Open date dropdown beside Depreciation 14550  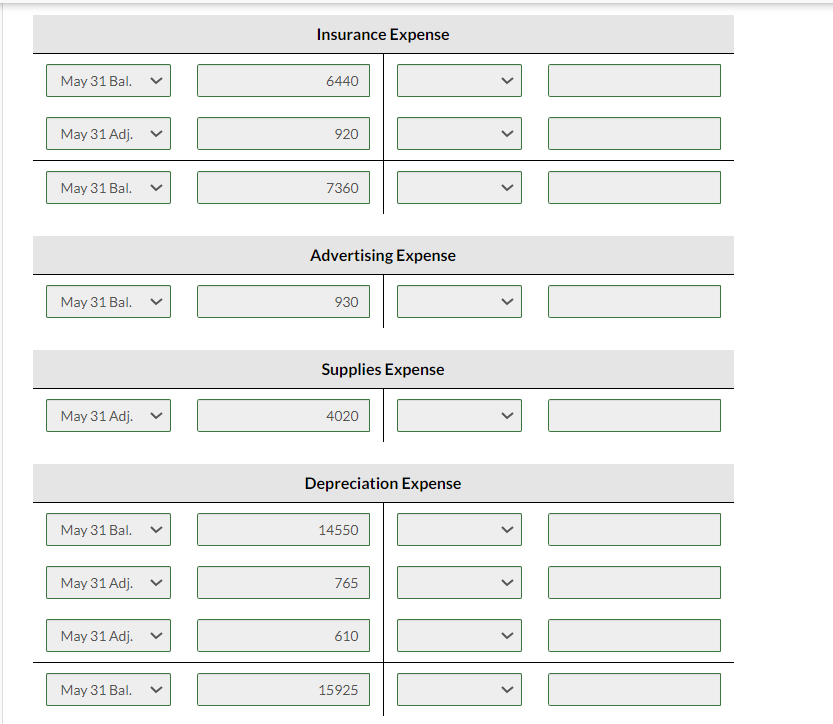tap(108, 530)
